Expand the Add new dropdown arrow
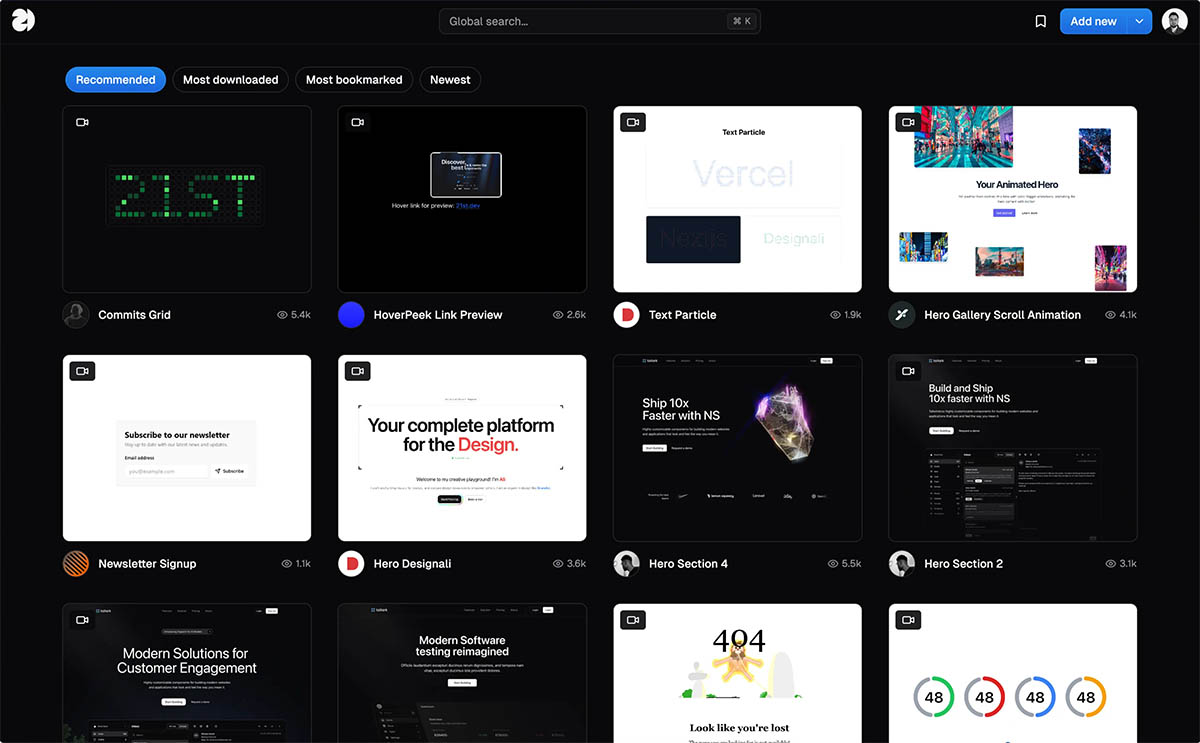 click(1140, 21)
